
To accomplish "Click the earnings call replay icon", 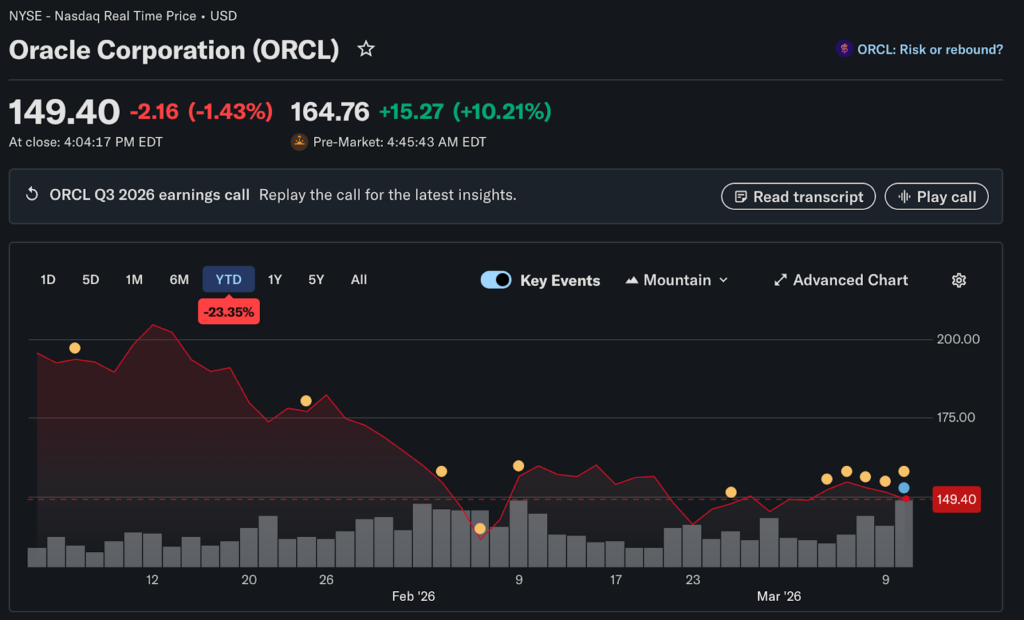I will [x=32, y=195].
